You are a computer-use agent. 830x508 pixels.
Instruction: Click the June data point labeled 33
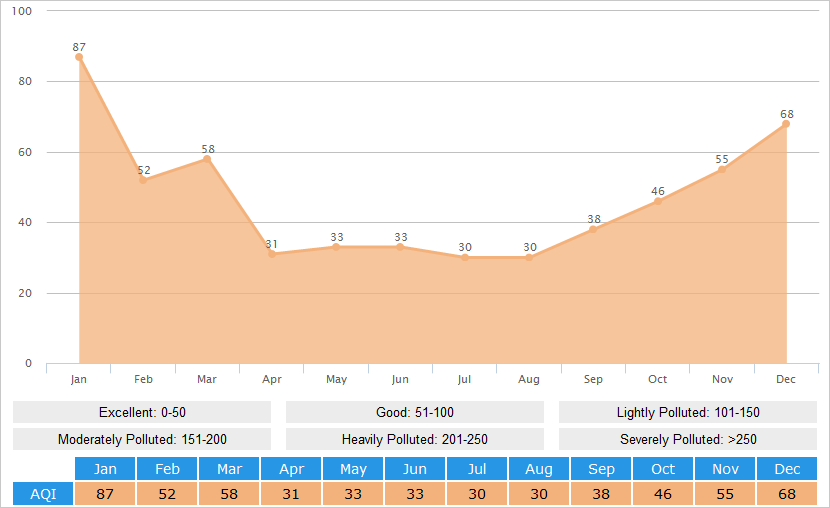tap(400, 247)
